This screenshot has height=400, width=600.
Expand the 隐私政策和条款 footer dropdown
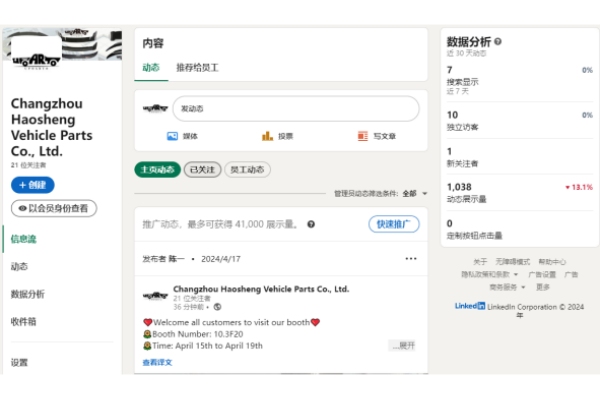(489, 274)
